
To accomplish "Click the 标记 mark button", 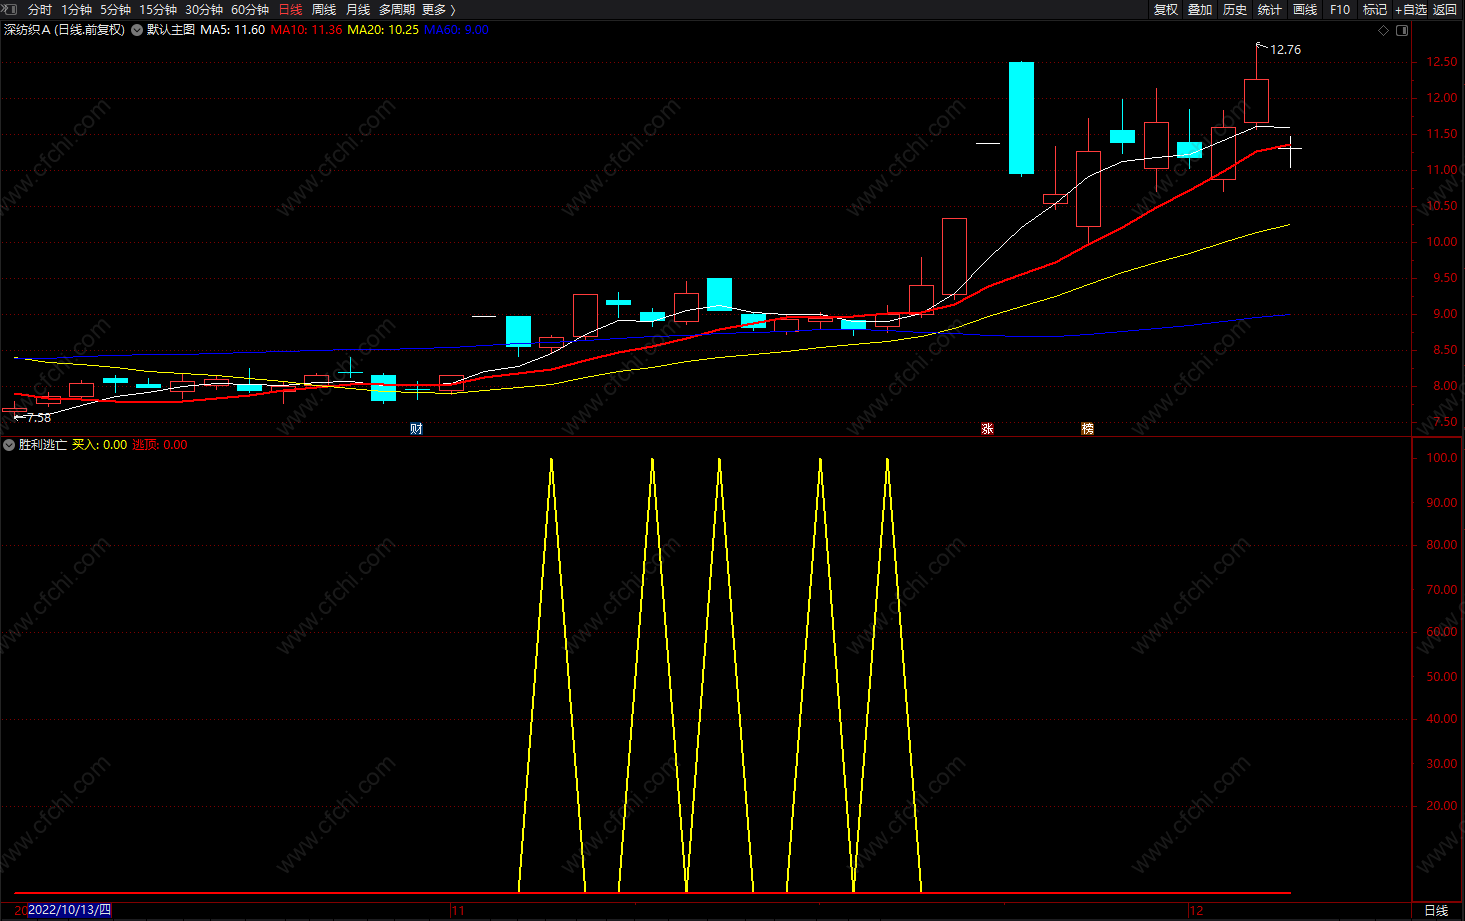I will 1375,9.
